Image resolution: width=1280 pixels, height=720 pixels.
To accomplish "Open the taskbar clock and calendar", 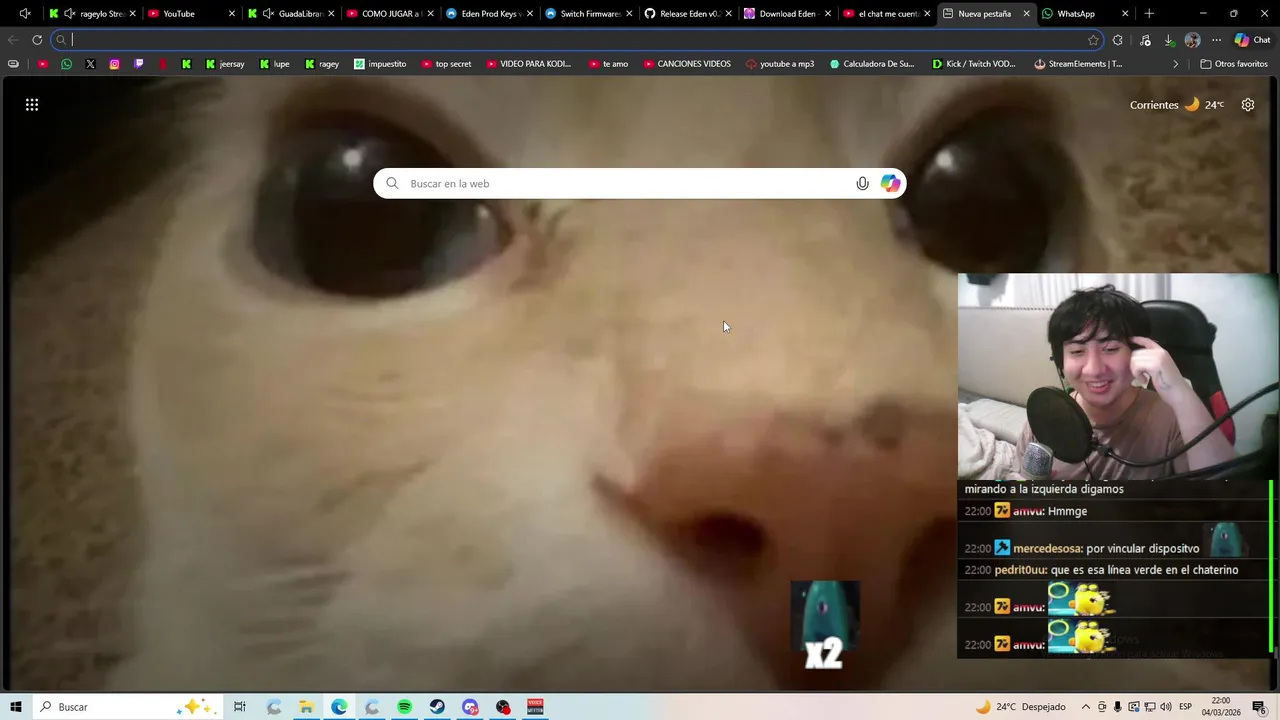I will (1221, 707).
